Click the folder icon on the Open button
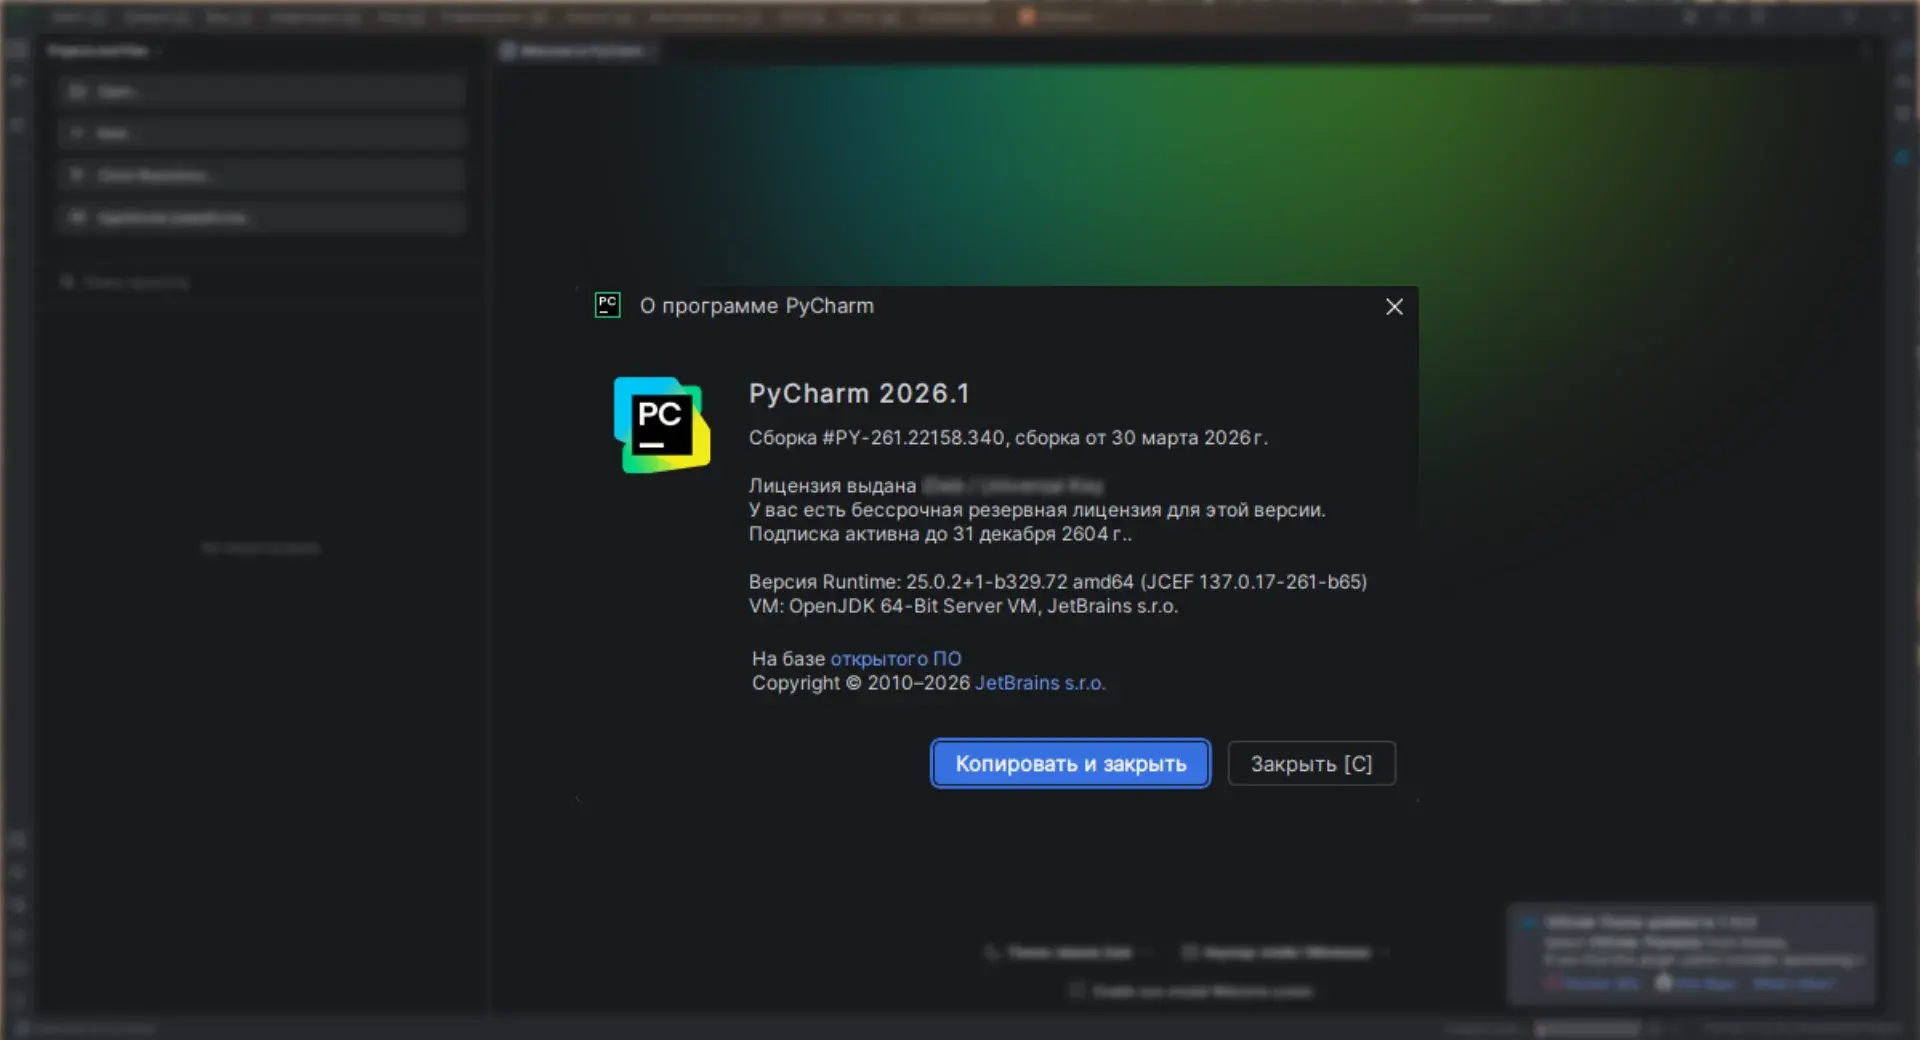This screenshot has height=1040, width=1920. pos(78,92)
